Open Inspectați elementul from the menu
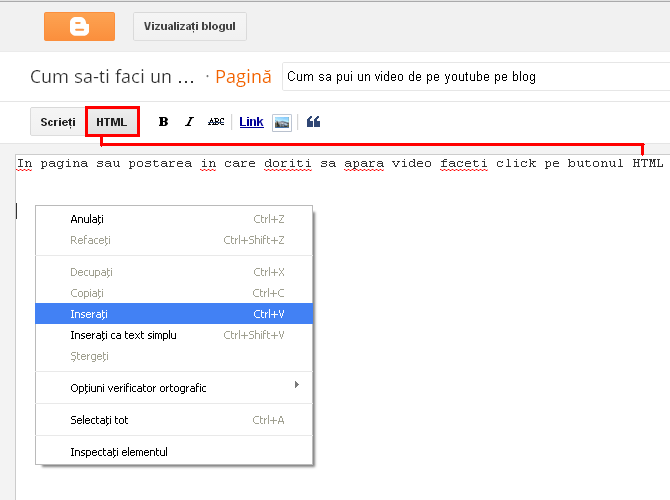 [x=174, y=452]
